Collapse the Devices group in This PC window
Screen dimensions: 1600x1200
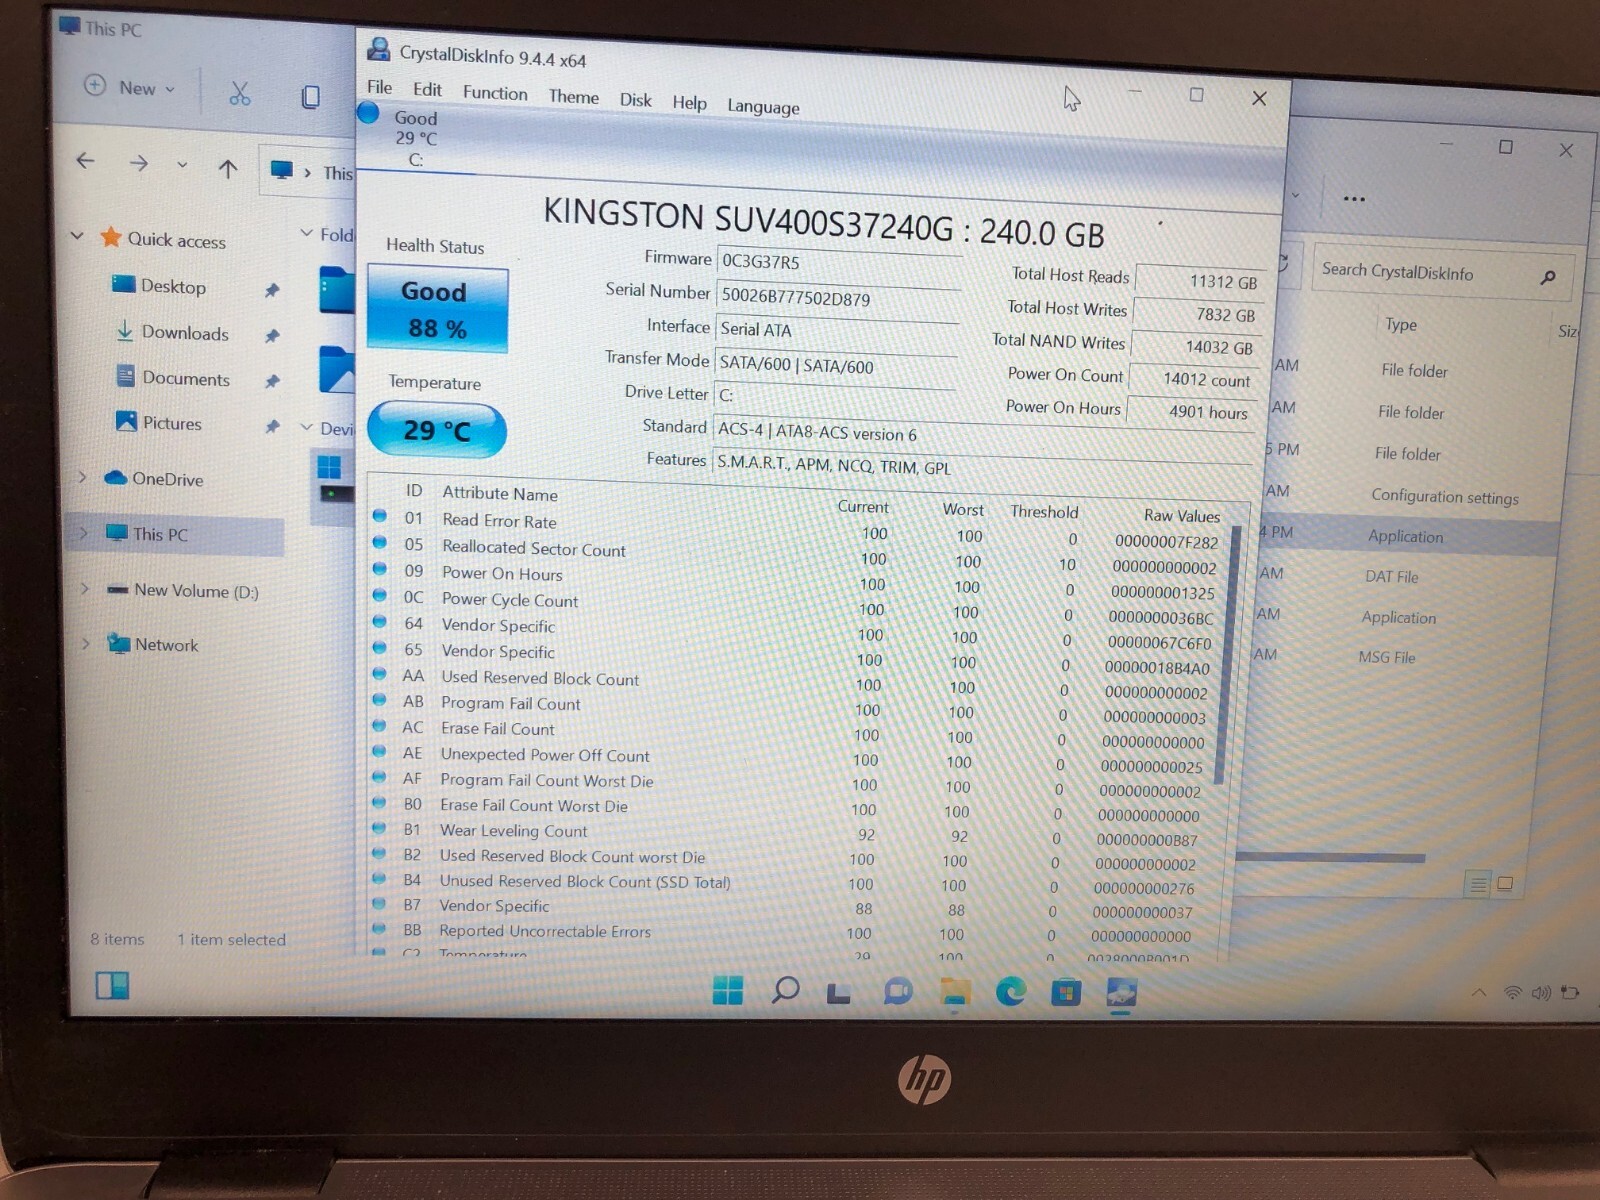pyautogui.click(x=307, y=427)
